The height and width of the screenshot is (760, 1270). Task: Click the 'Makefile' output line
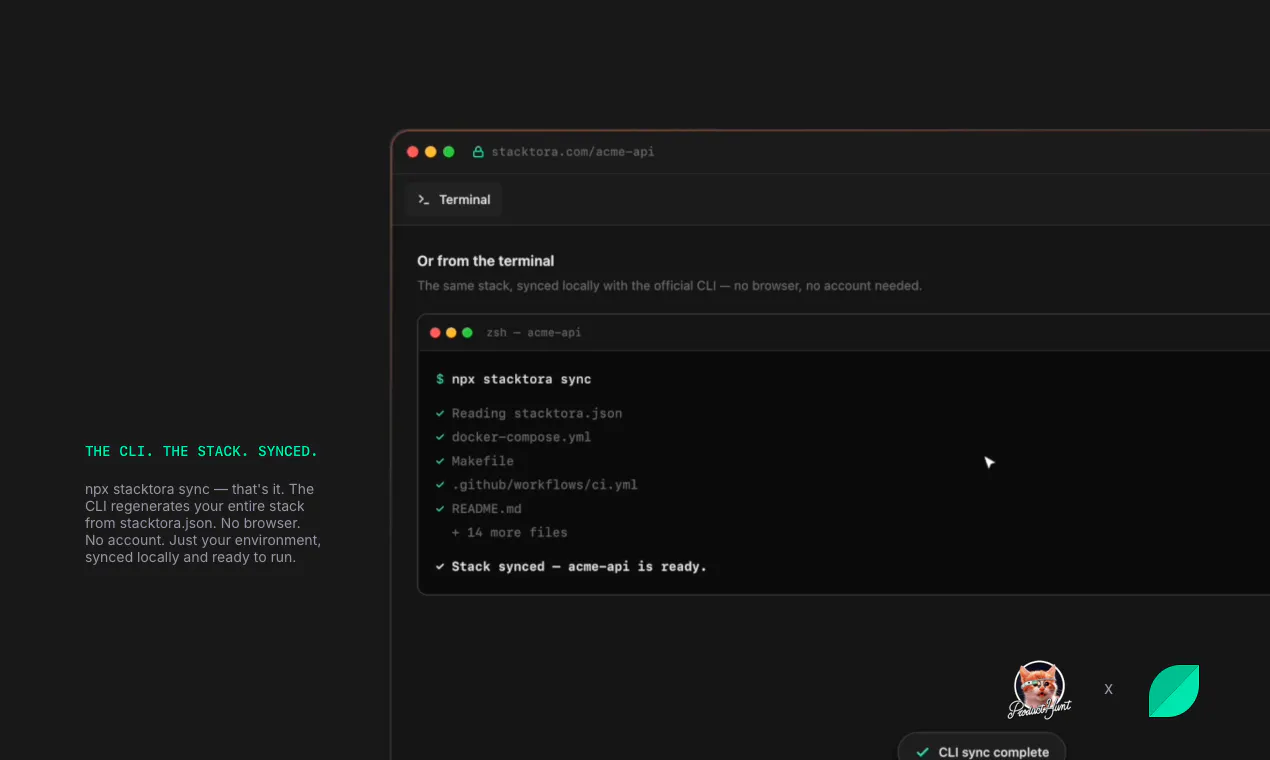pos(482,461)
